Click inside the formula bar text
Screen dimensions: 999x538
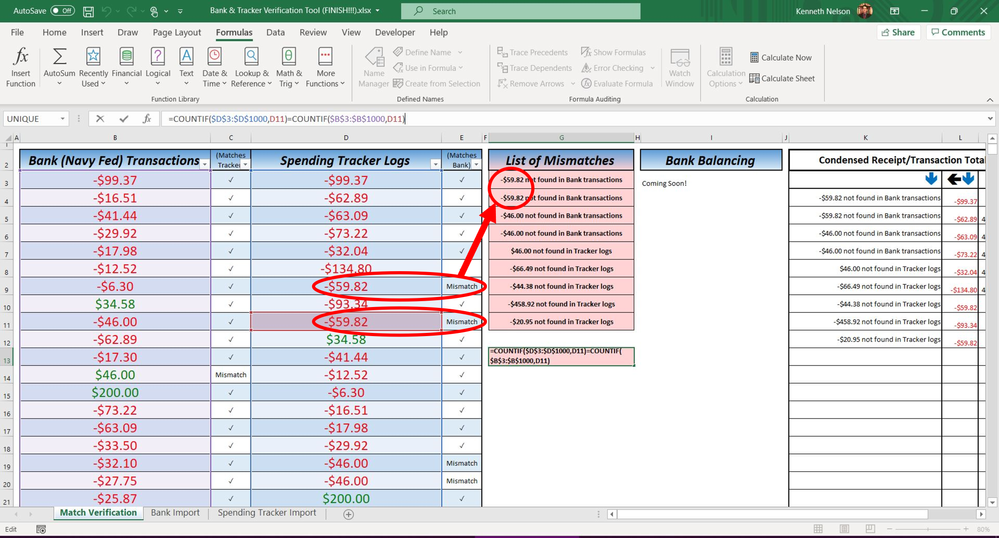[x=287, y=119]
